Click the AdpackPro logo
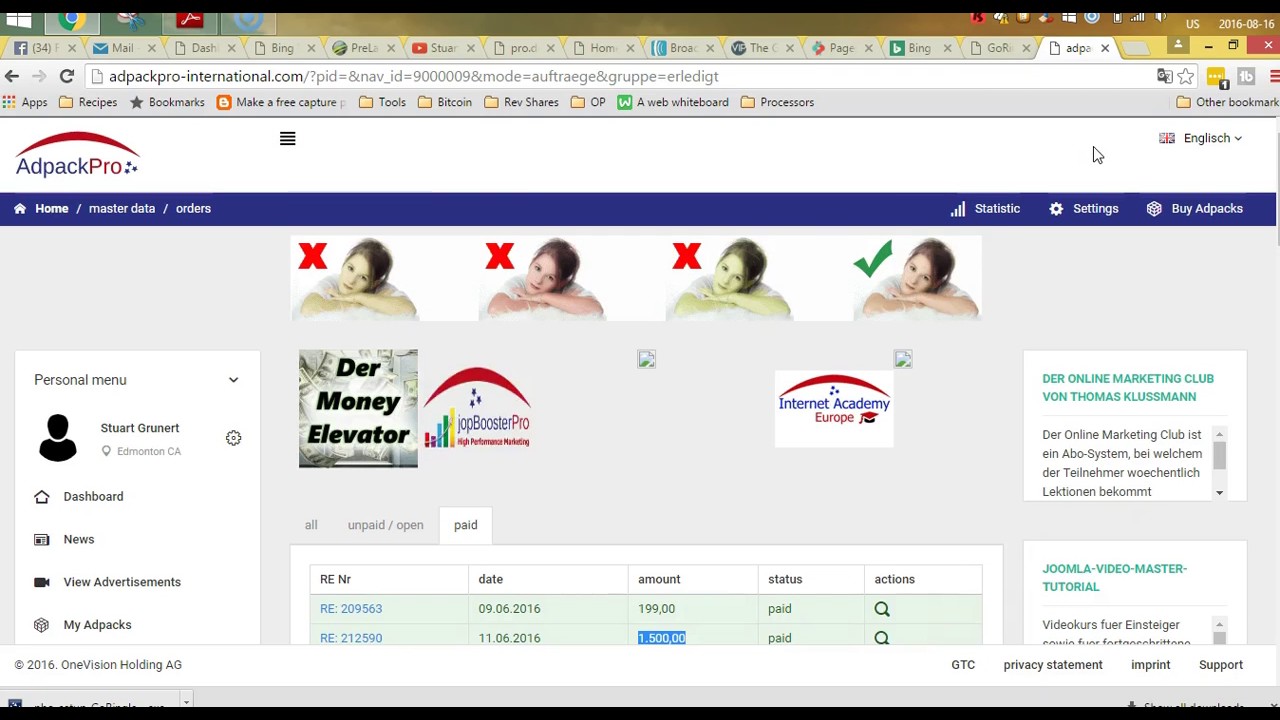The height and width of the screenshot is (720, 1280). pos(77,155)
